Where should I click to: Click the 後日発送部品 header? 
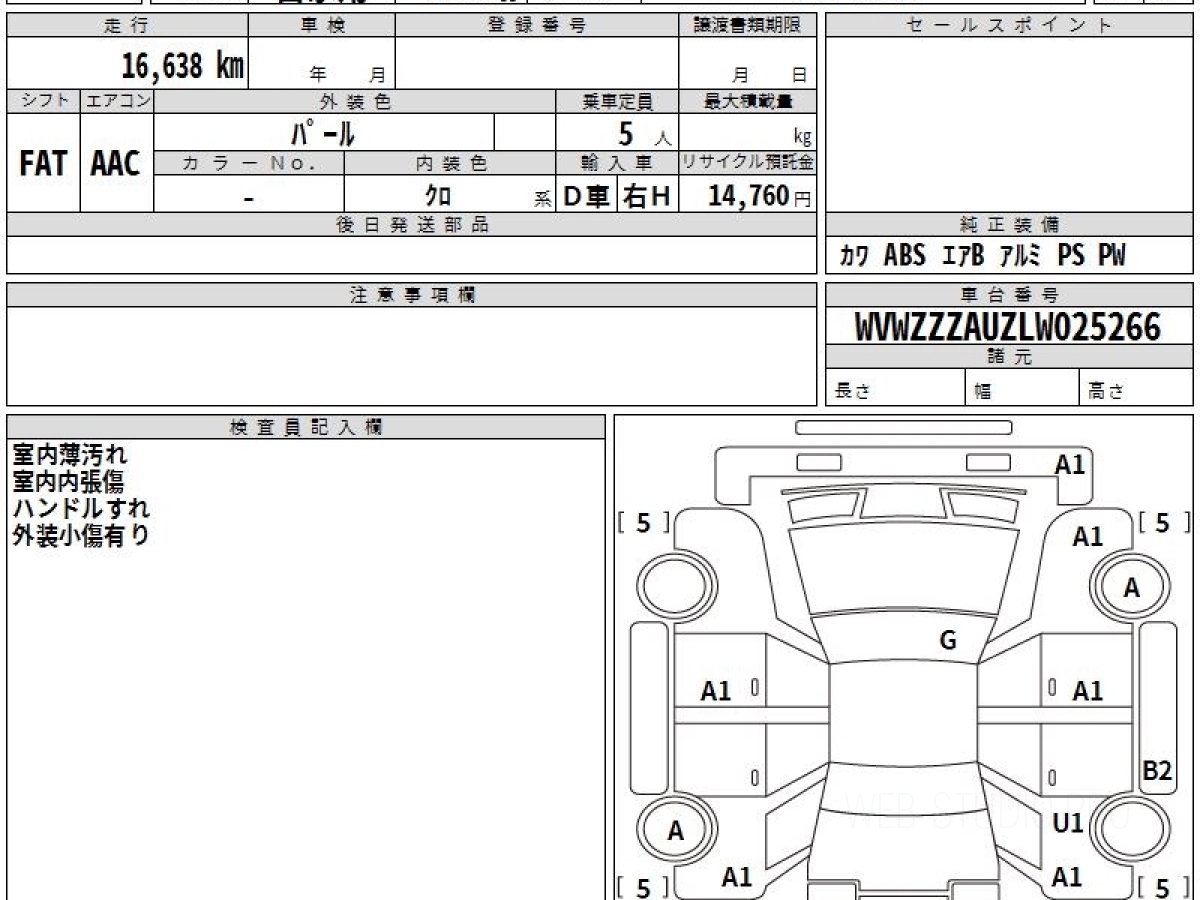412,225
